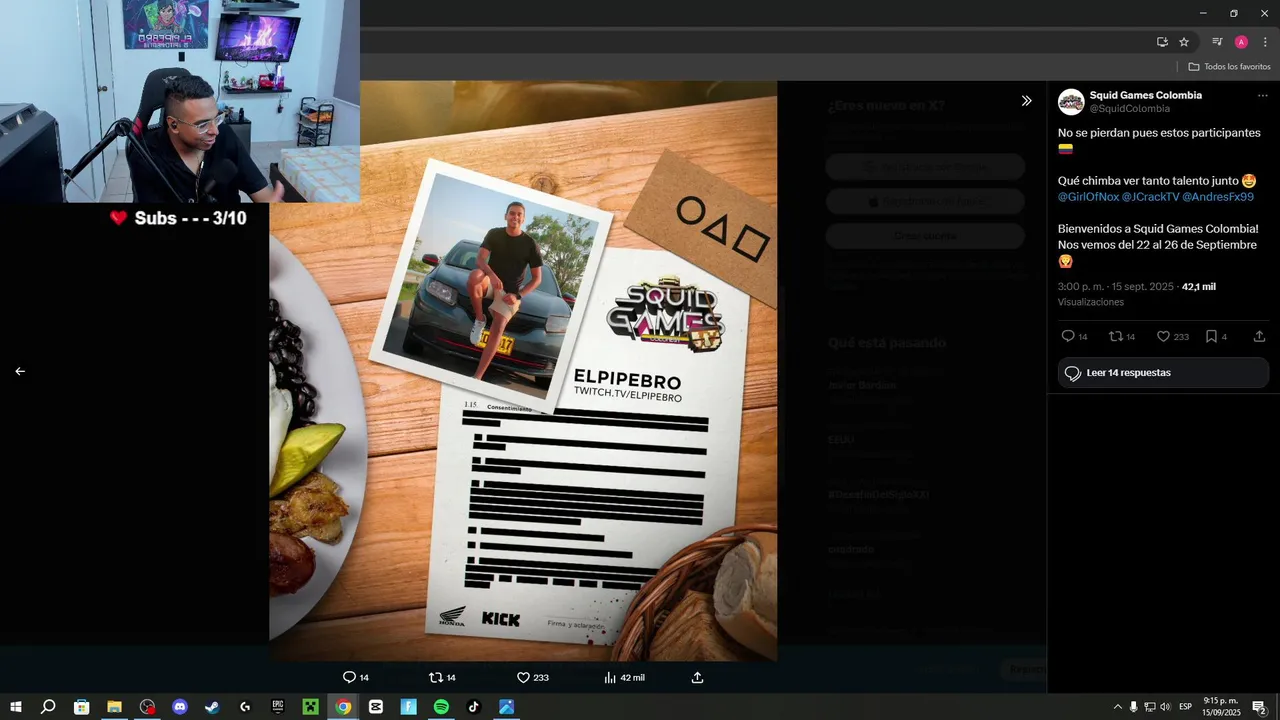This screenshot has width=1280, height=720.
Task: Click the repost icon below the photo
Action: (435, 677)
